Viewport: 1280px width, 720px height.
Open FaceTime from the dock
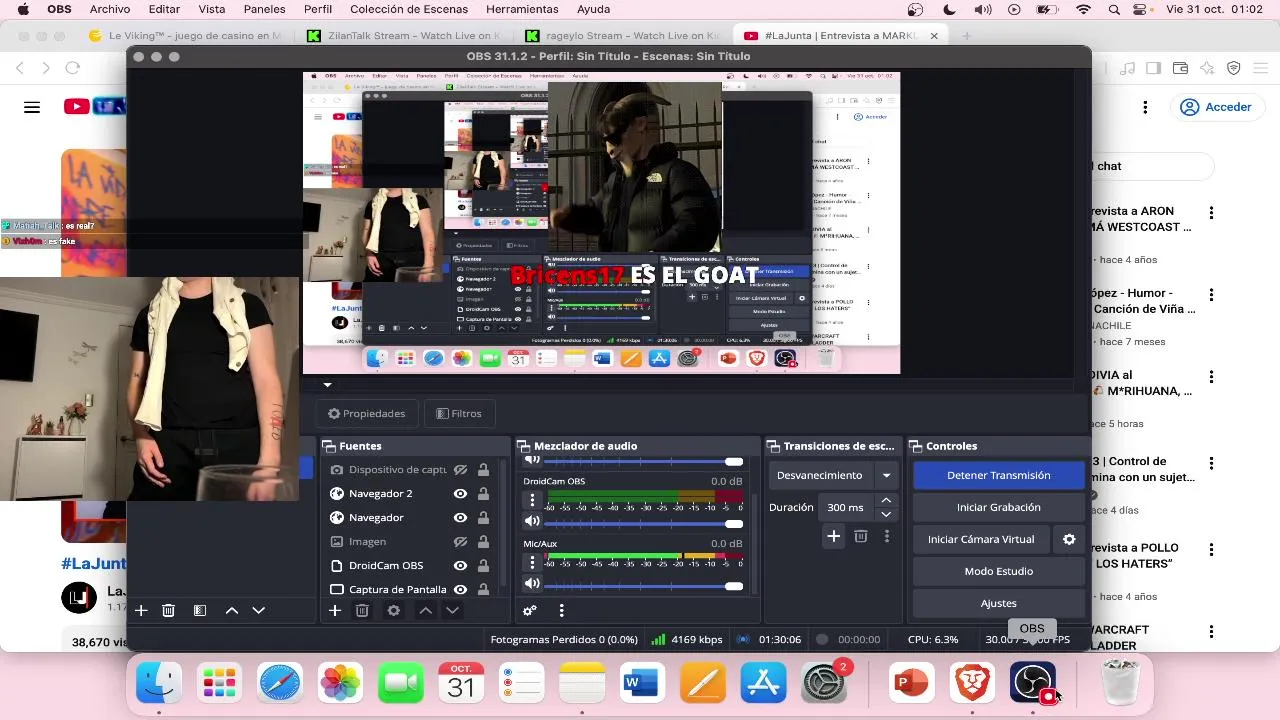point(400,683)
